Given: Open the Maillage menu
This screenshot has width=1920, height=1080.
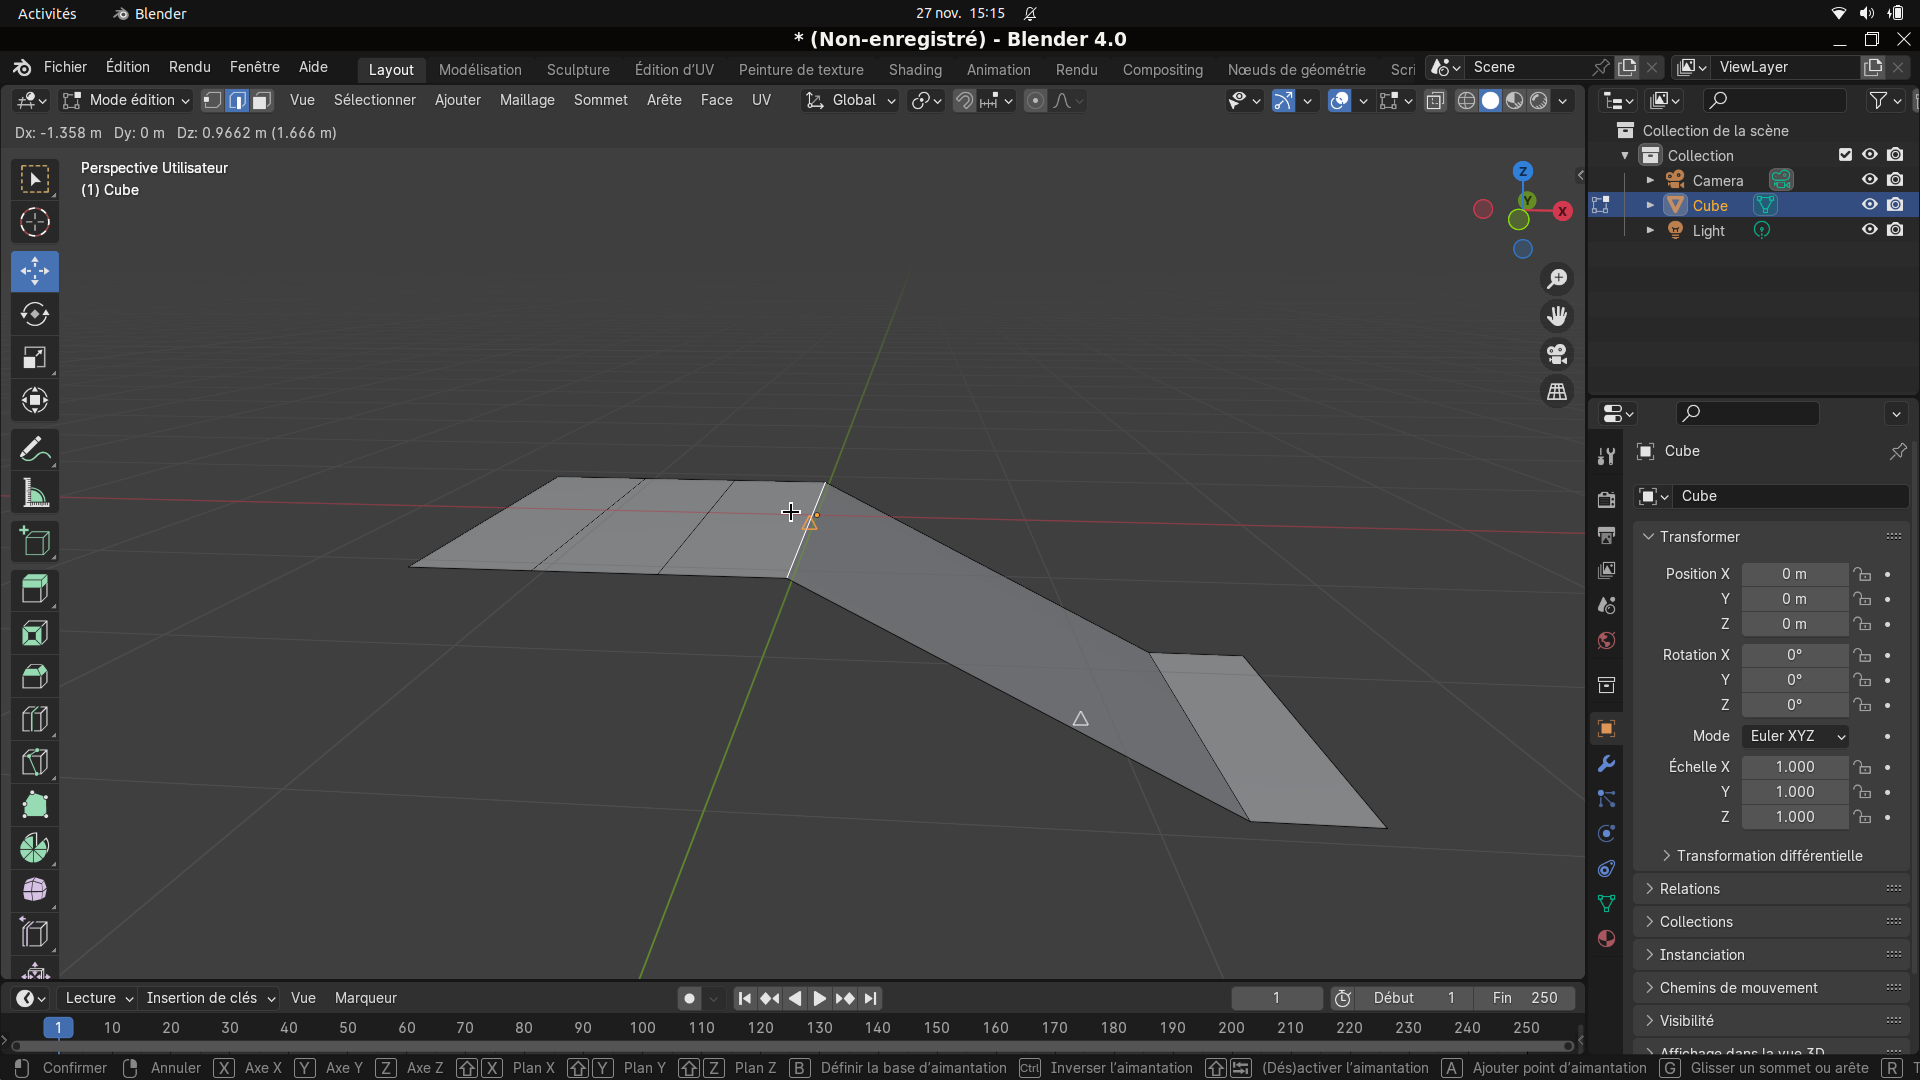Looking at the screenshot, I should (527, 100).
